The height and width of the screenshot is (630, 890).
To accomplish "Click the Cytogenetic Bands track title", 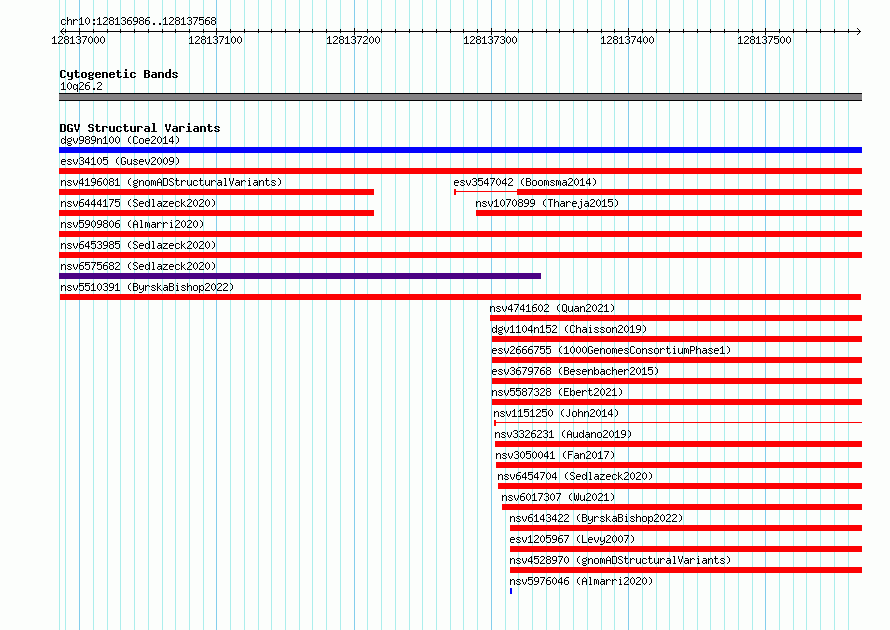I will pyautogui.click(x=119, y=74).
